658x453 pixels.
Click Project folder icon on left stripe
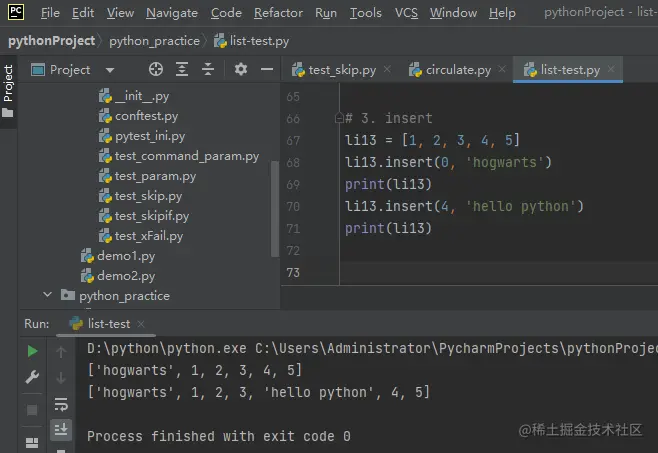(8, 113)
